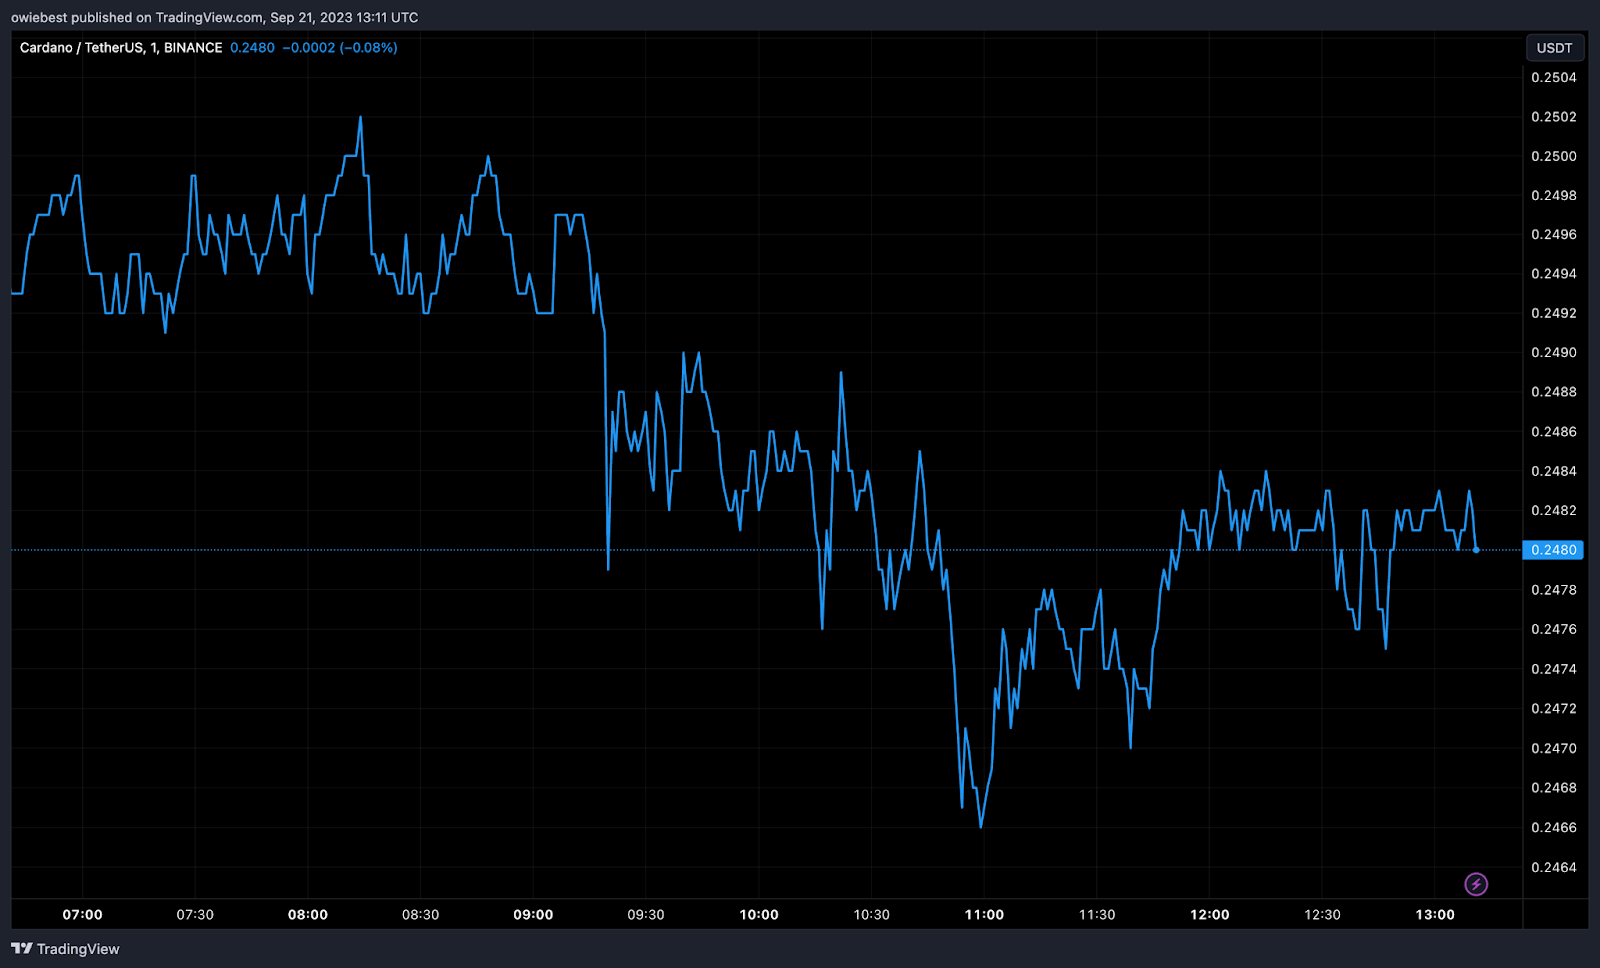
Task: Click the 0.2498 price axis label
Action: 1554,196
